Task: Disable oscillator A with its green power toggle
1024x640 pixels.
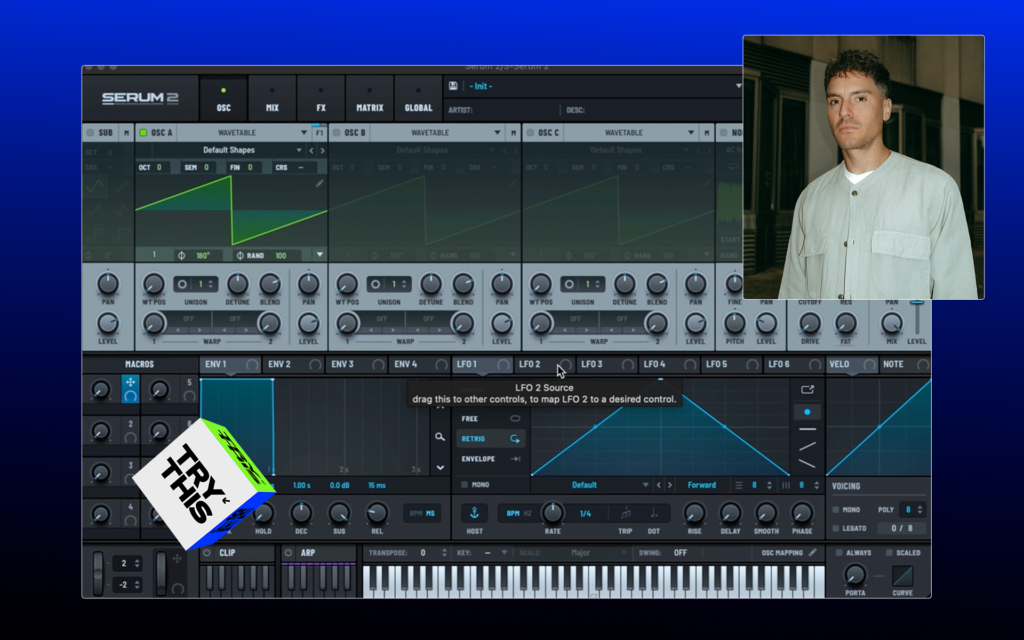Action: tap(143, 132)
